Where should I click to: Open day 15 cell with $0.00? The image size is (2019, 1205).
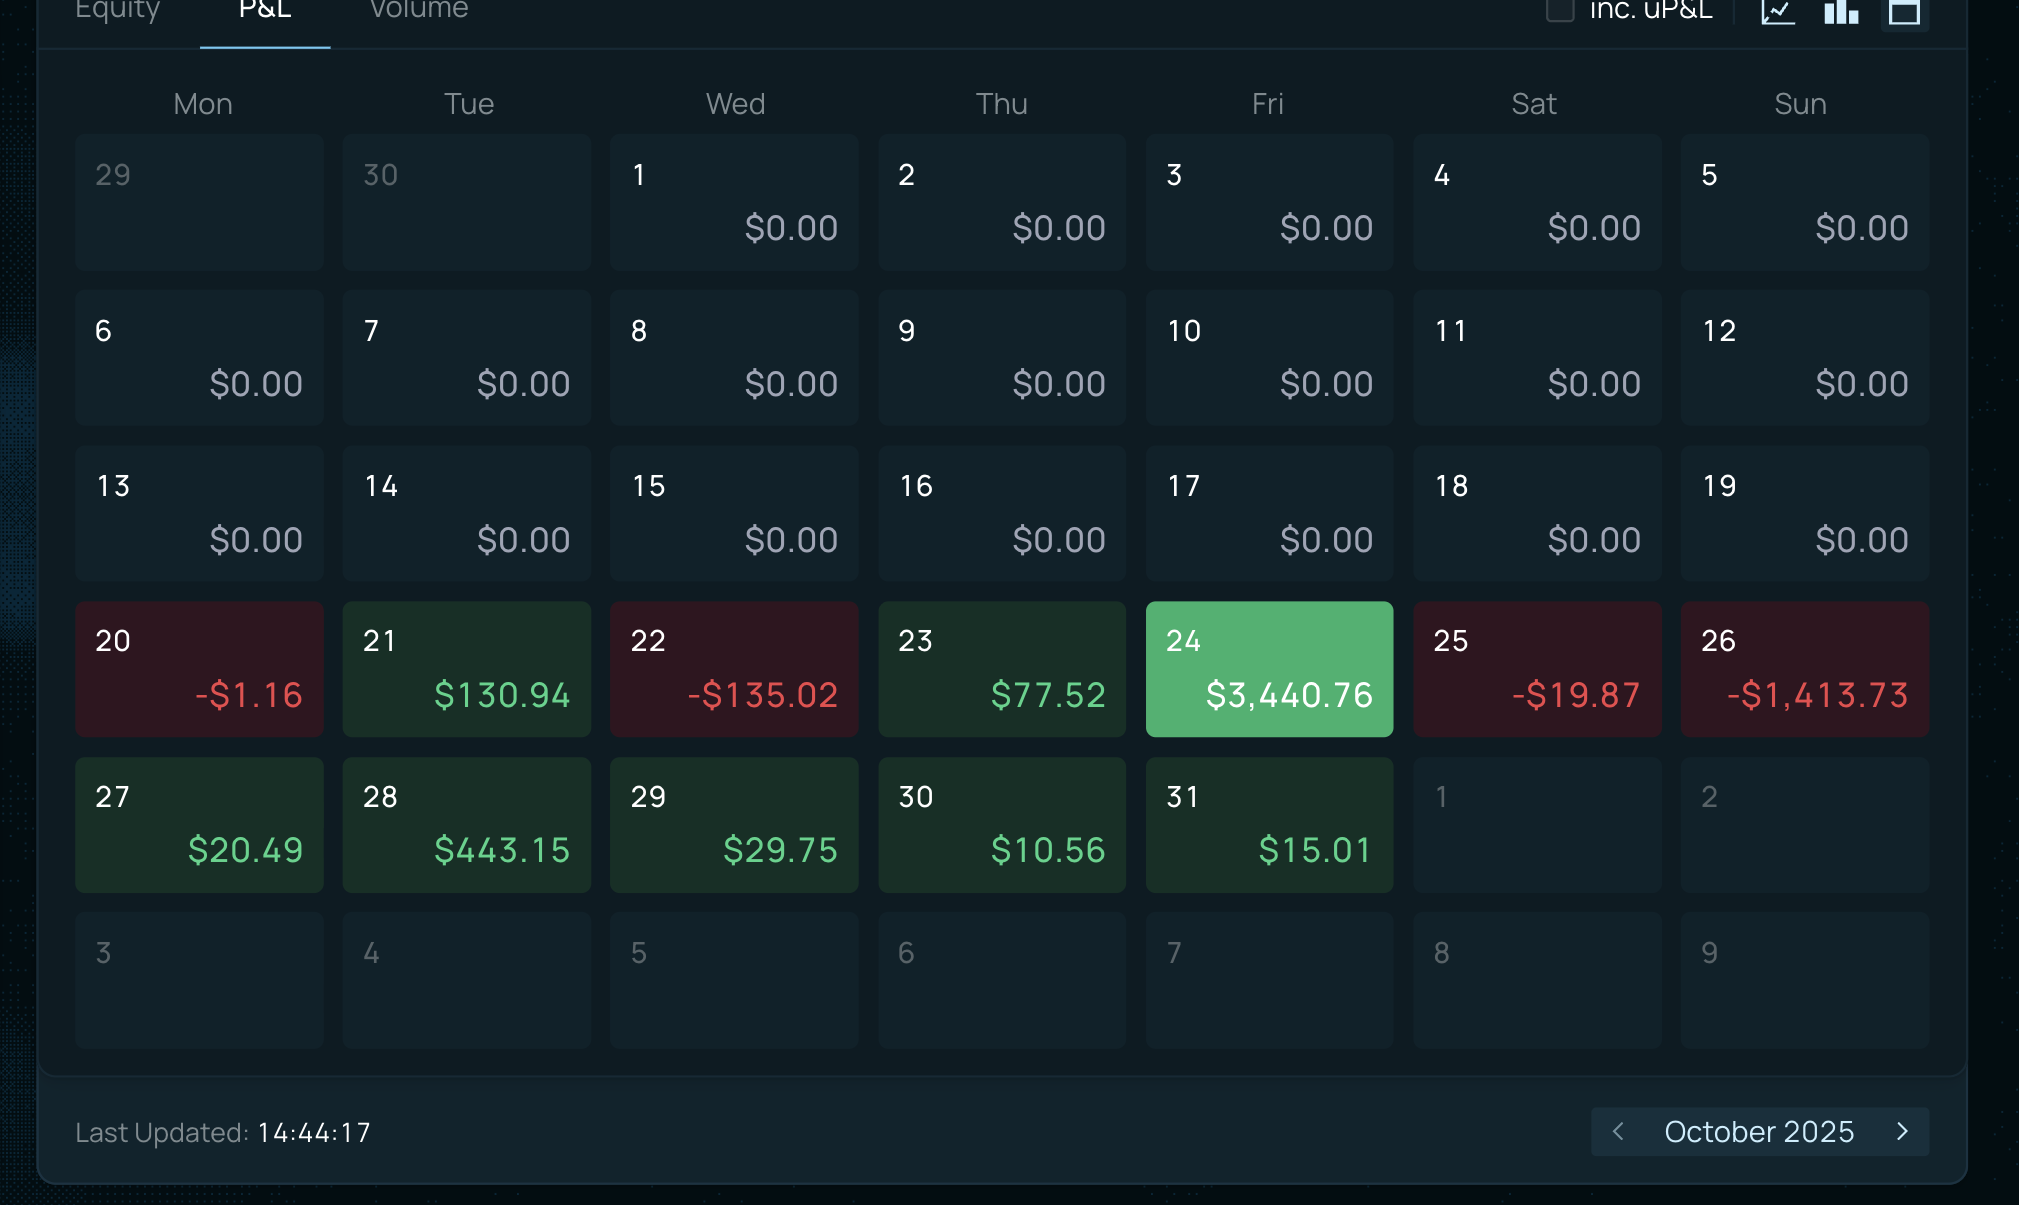734,514
